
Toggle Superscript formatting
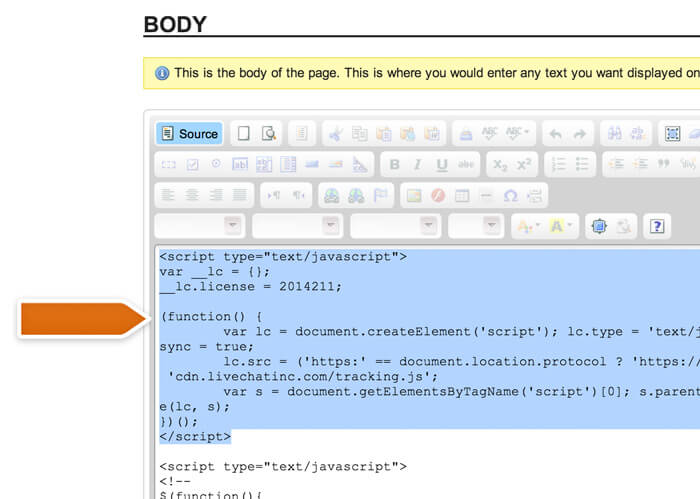coord(524,165)
